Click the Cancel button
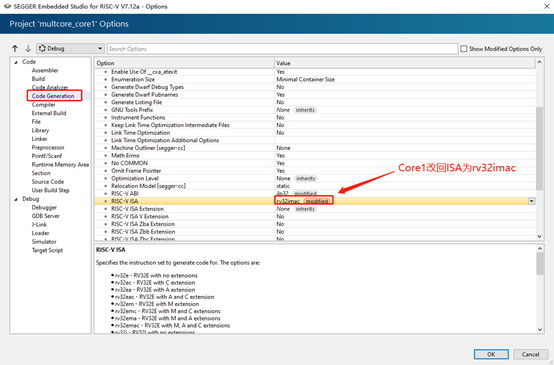Screen dimensions: 554x365 530,354
